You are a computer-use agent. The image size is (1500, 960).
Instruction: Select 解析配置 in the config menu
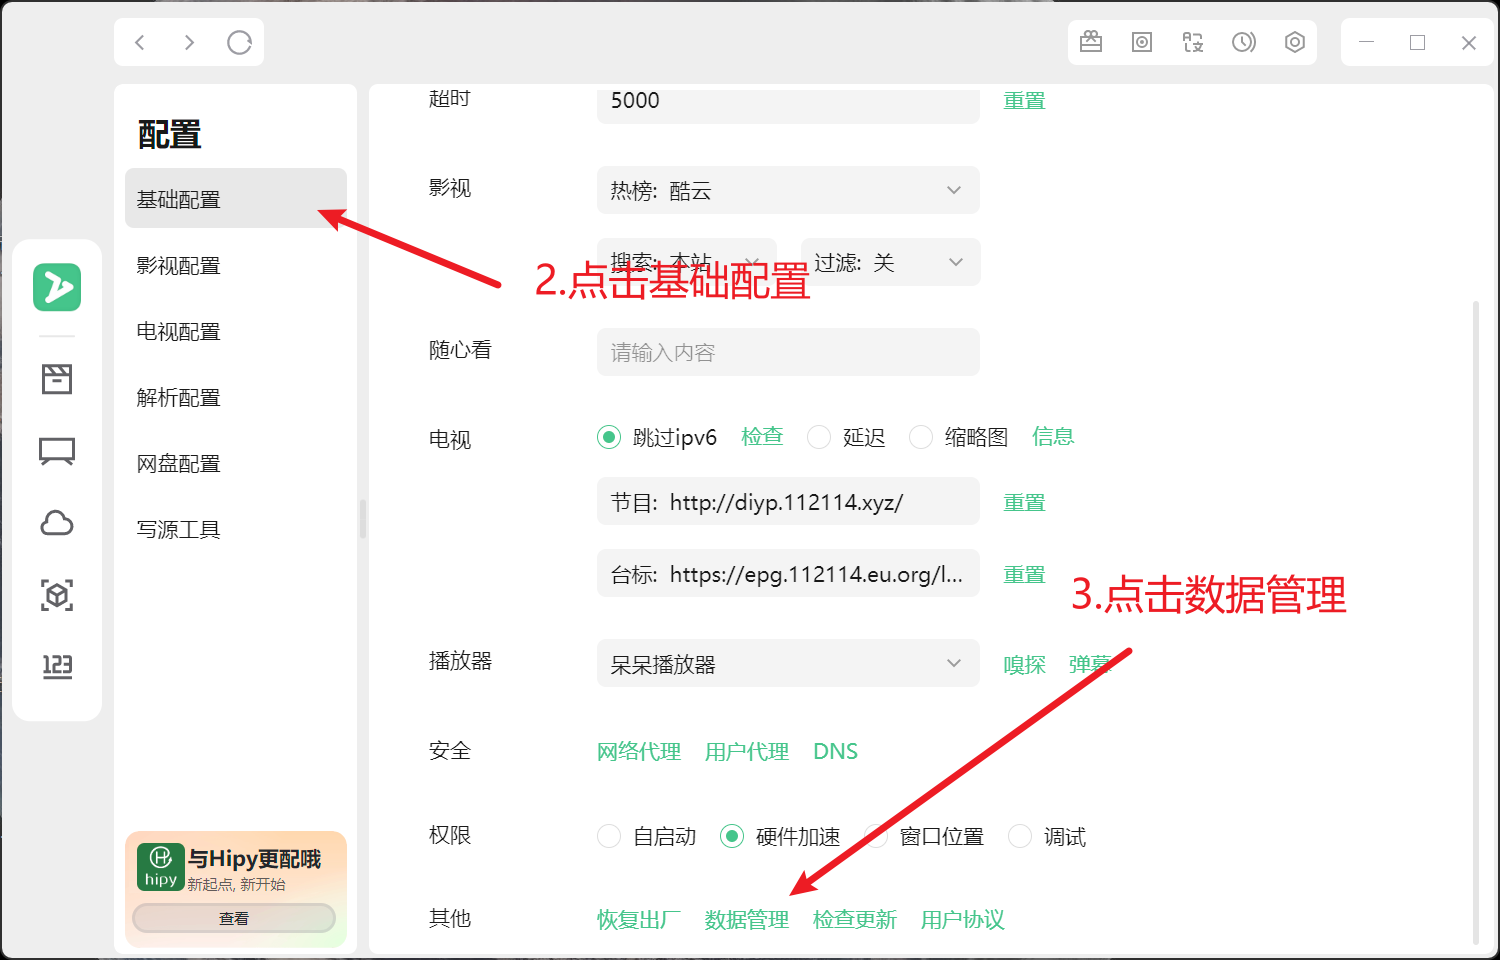236,397
